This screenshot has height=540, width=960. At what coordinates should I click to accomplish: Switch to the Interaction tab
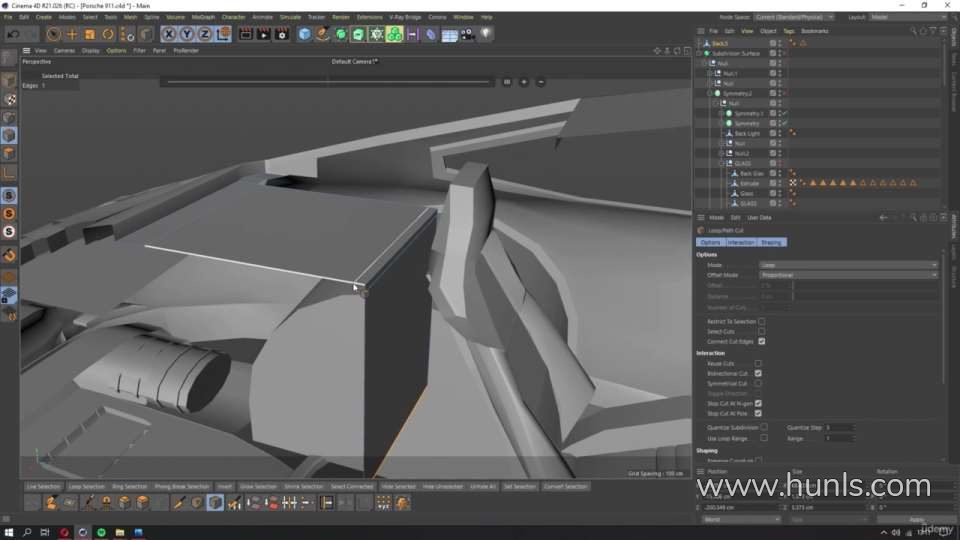741,242
